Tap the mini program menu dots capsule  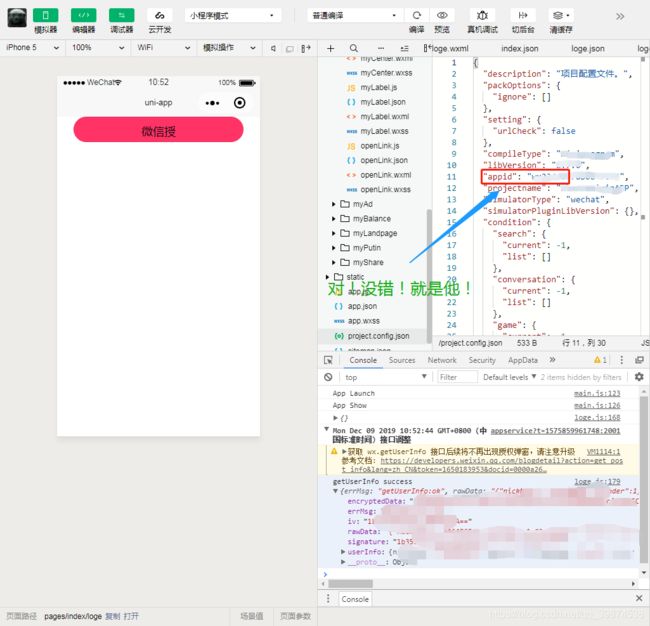click(212, 103)
